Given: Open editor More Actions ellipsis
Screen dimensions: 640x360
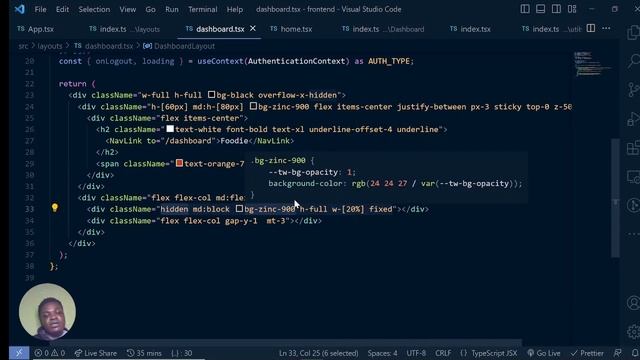Looking at the screenshot, I should click(606, 28).
